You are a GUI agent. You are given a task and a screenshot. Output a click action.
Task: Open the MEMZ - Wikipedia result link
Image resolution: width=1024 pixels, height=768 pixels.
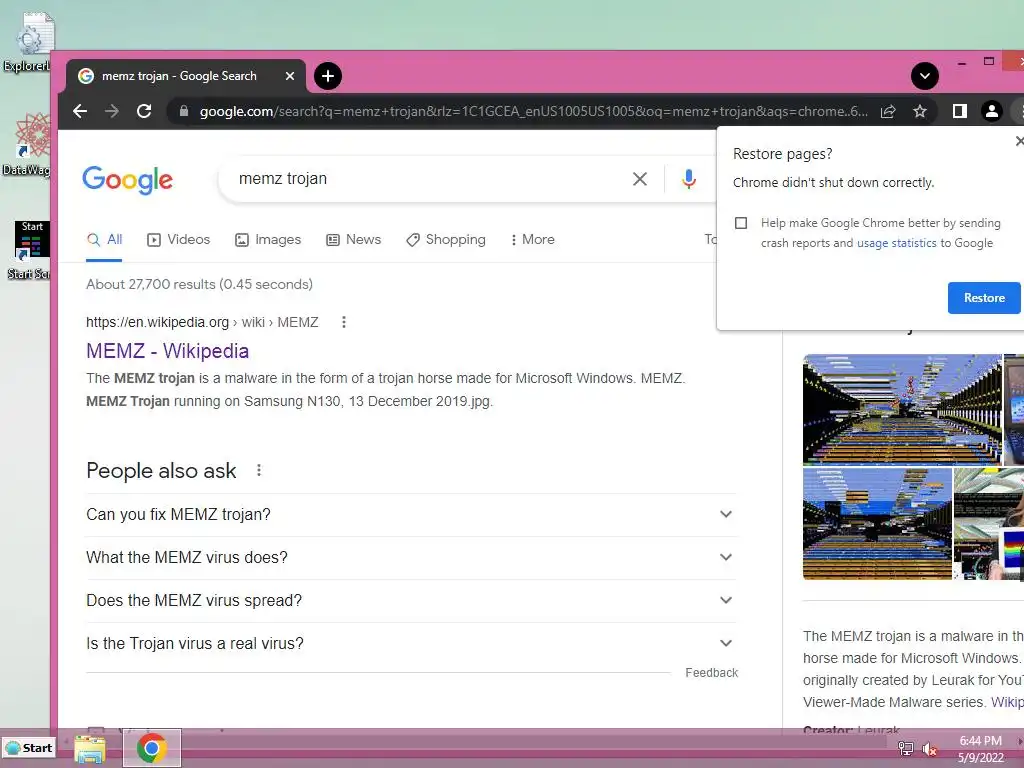tap(168, 351)
